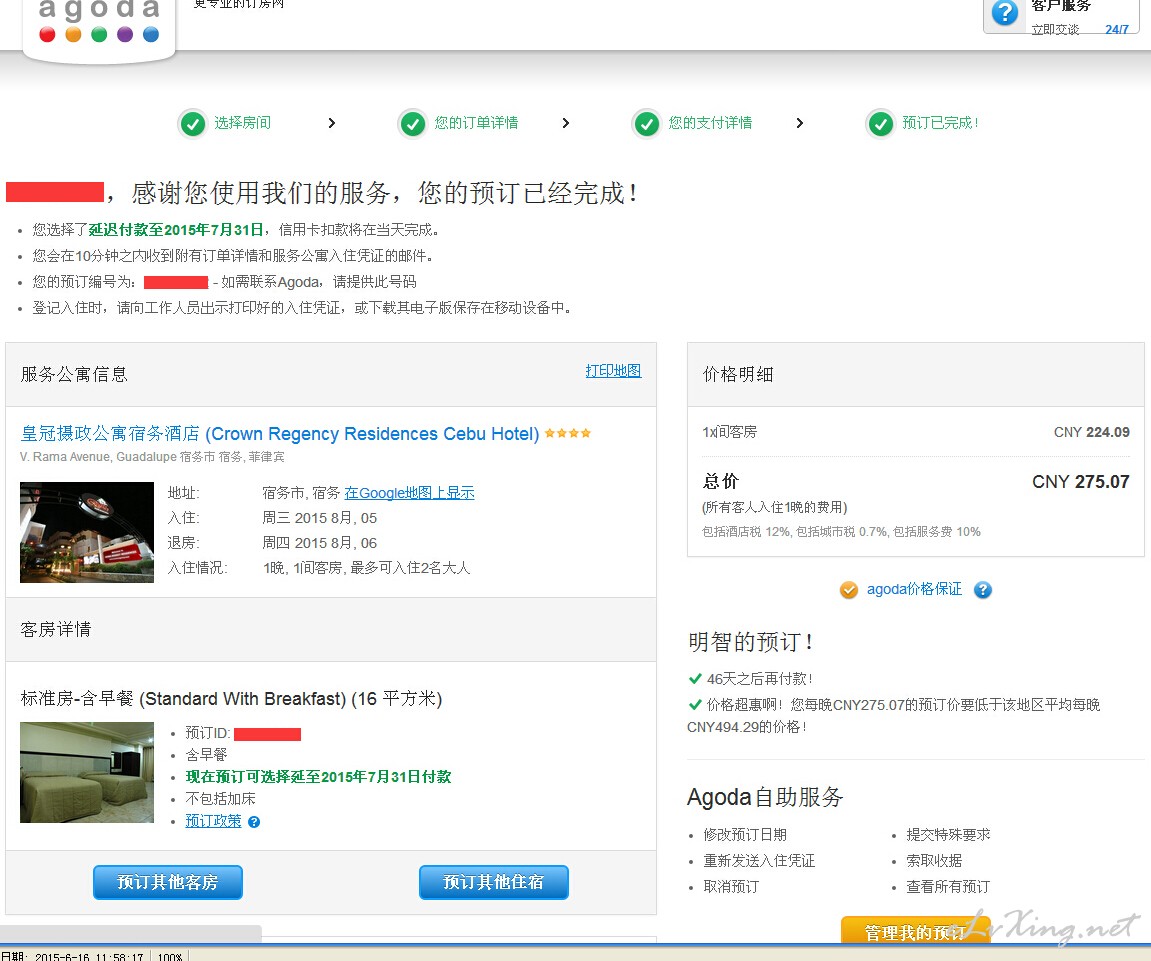Click the 打印地图 print map link
Image resolution: width=1151 pixels, height=961 pixels.
pos(613,371)
